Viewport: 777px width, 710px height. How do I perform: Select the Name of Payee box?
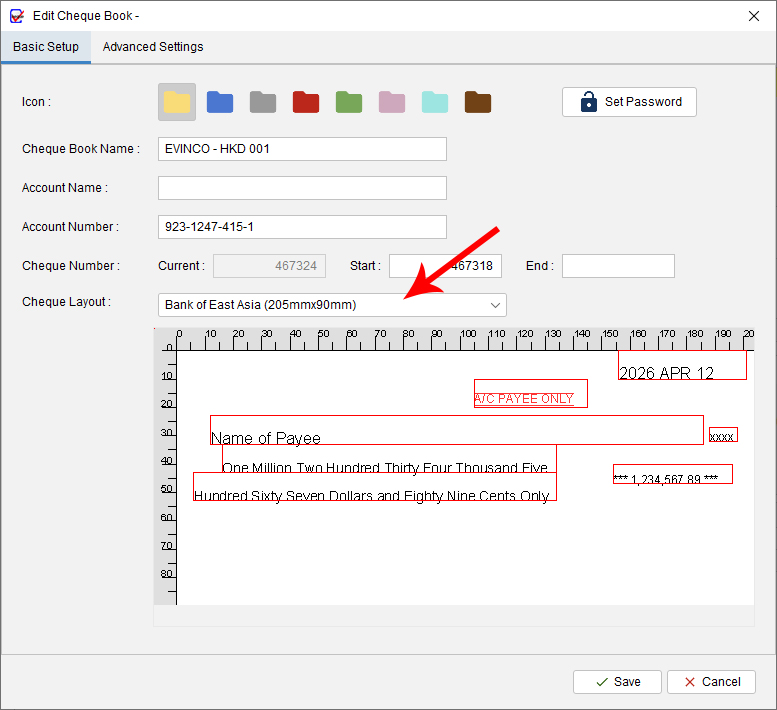pos(457,430)
